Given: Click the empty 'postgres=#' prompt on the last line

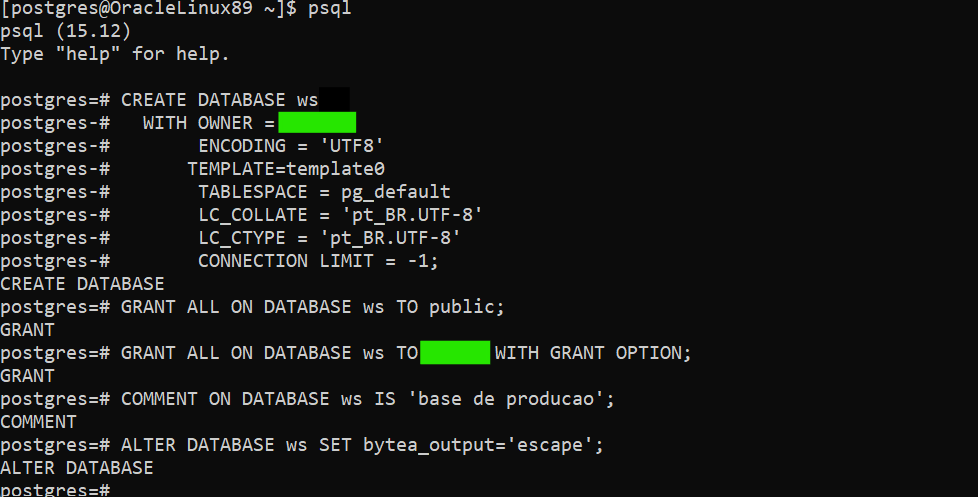Looking at the screenshot, I should (x=54, y=490).
